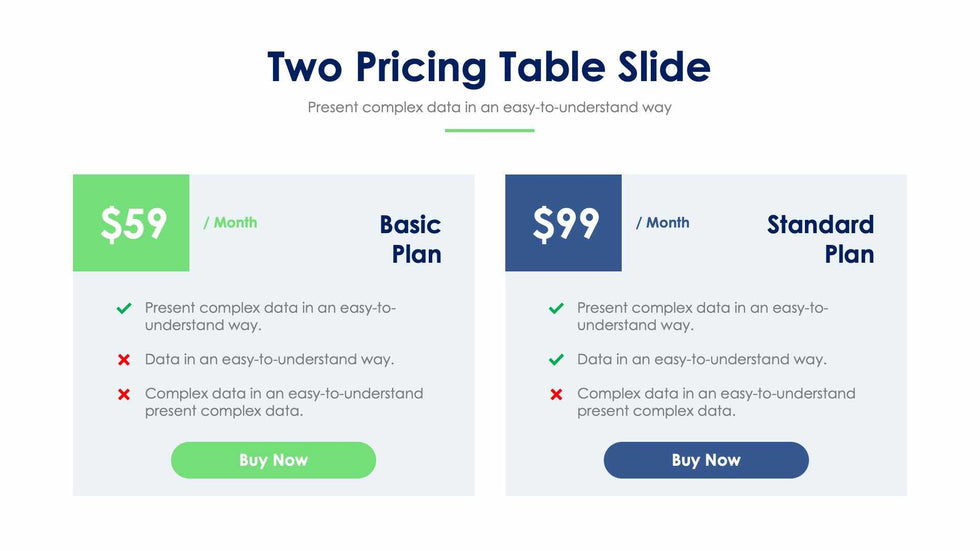The image size is (980, 551).
Task: Click the first red X in Basic Plan
Action: tap(124, 360)
